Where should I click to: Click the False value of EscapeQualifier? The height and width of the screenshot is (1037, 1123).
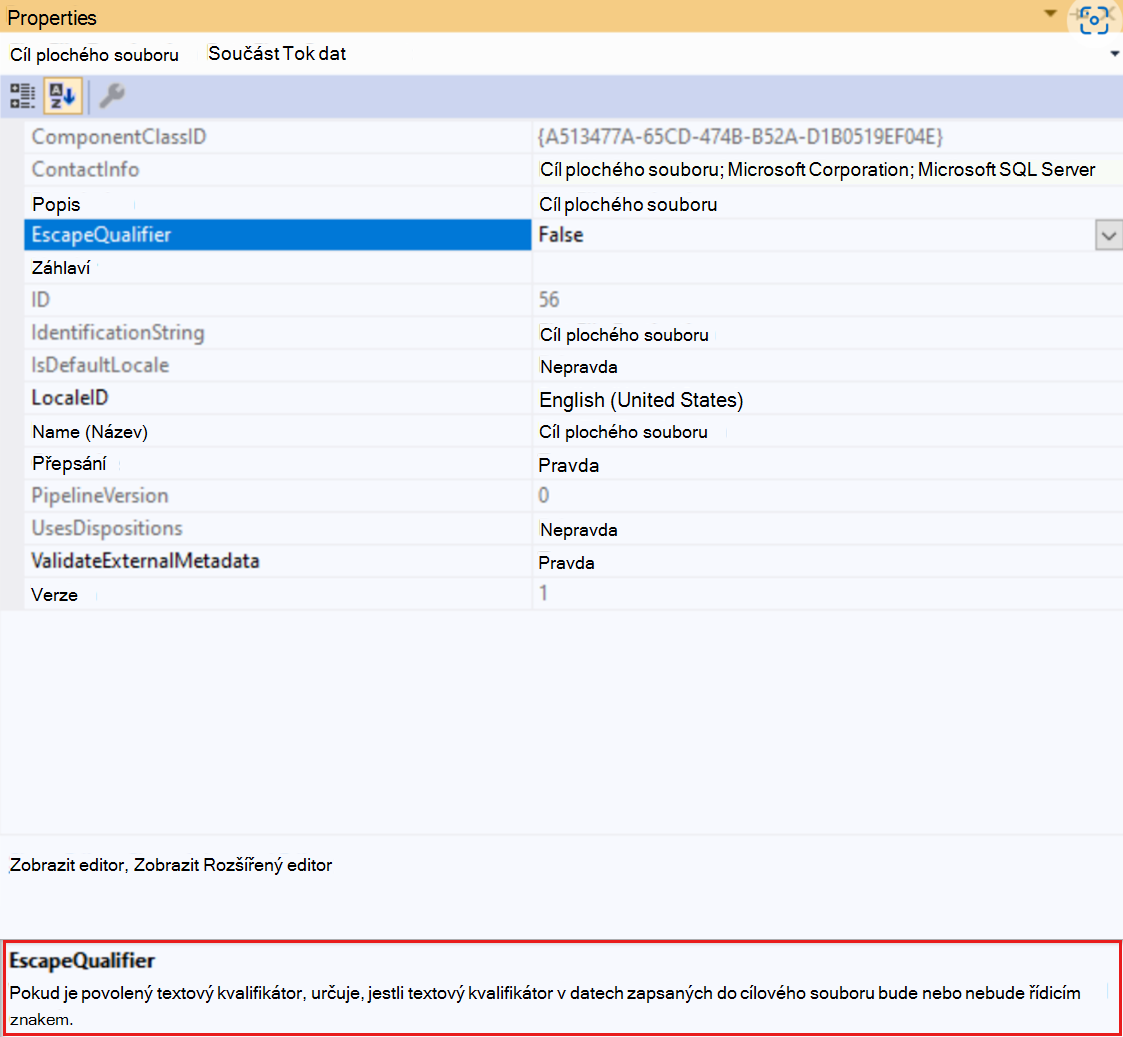[561, 235]
